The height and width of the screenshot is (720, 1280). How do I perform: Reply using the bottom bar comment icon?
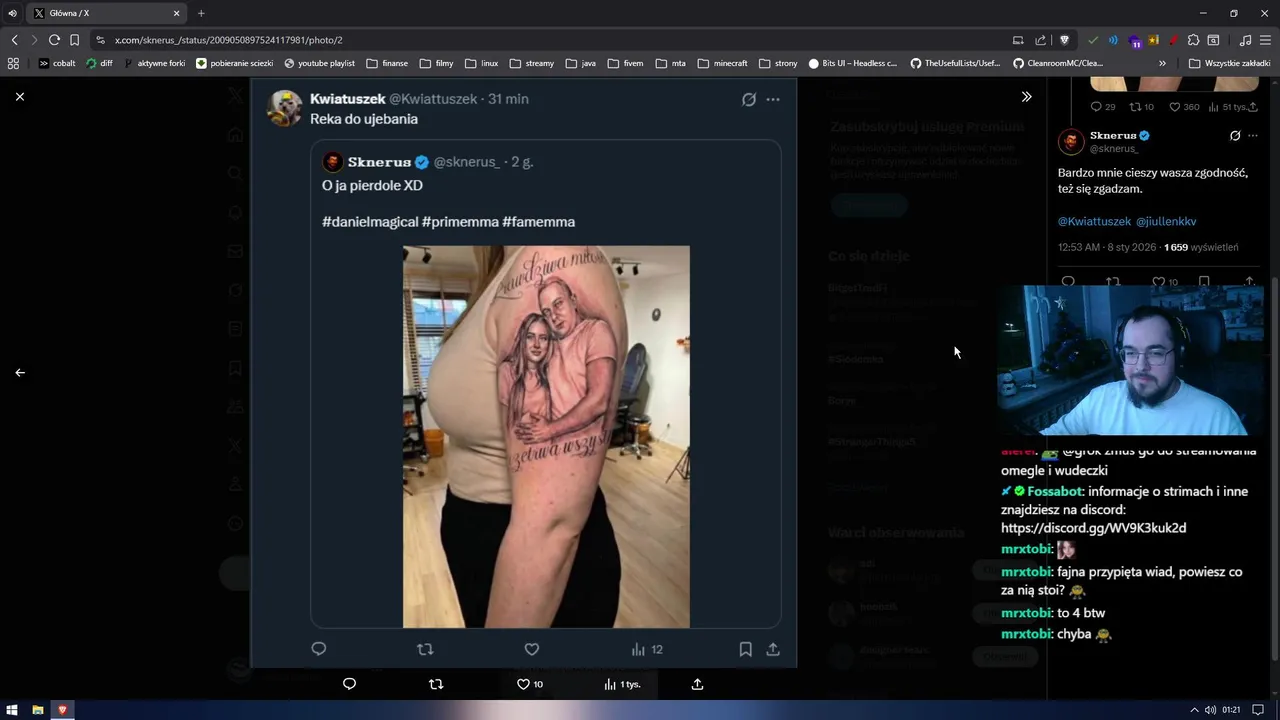click(x=349, y=684)
